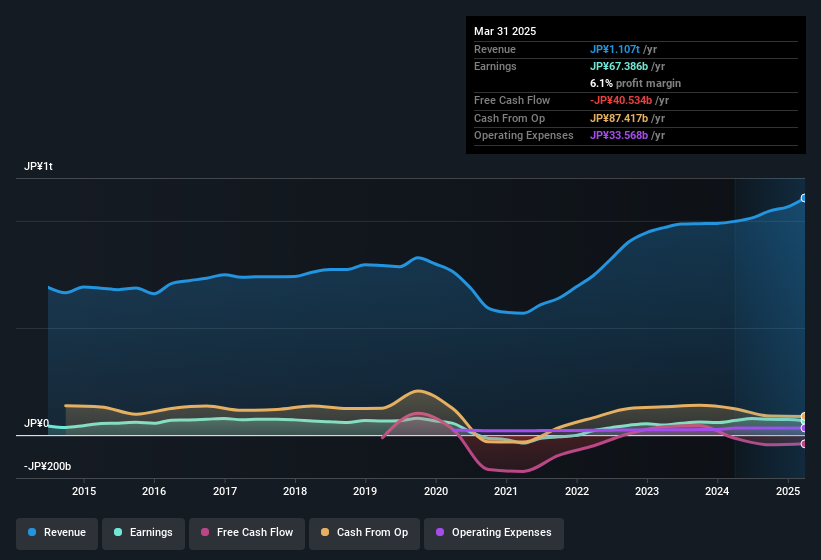Image resolution: width=821 pixels, height=560 pixels.
Task: Toggle the Earnings series legend button
Action: [x=143, y=533]
